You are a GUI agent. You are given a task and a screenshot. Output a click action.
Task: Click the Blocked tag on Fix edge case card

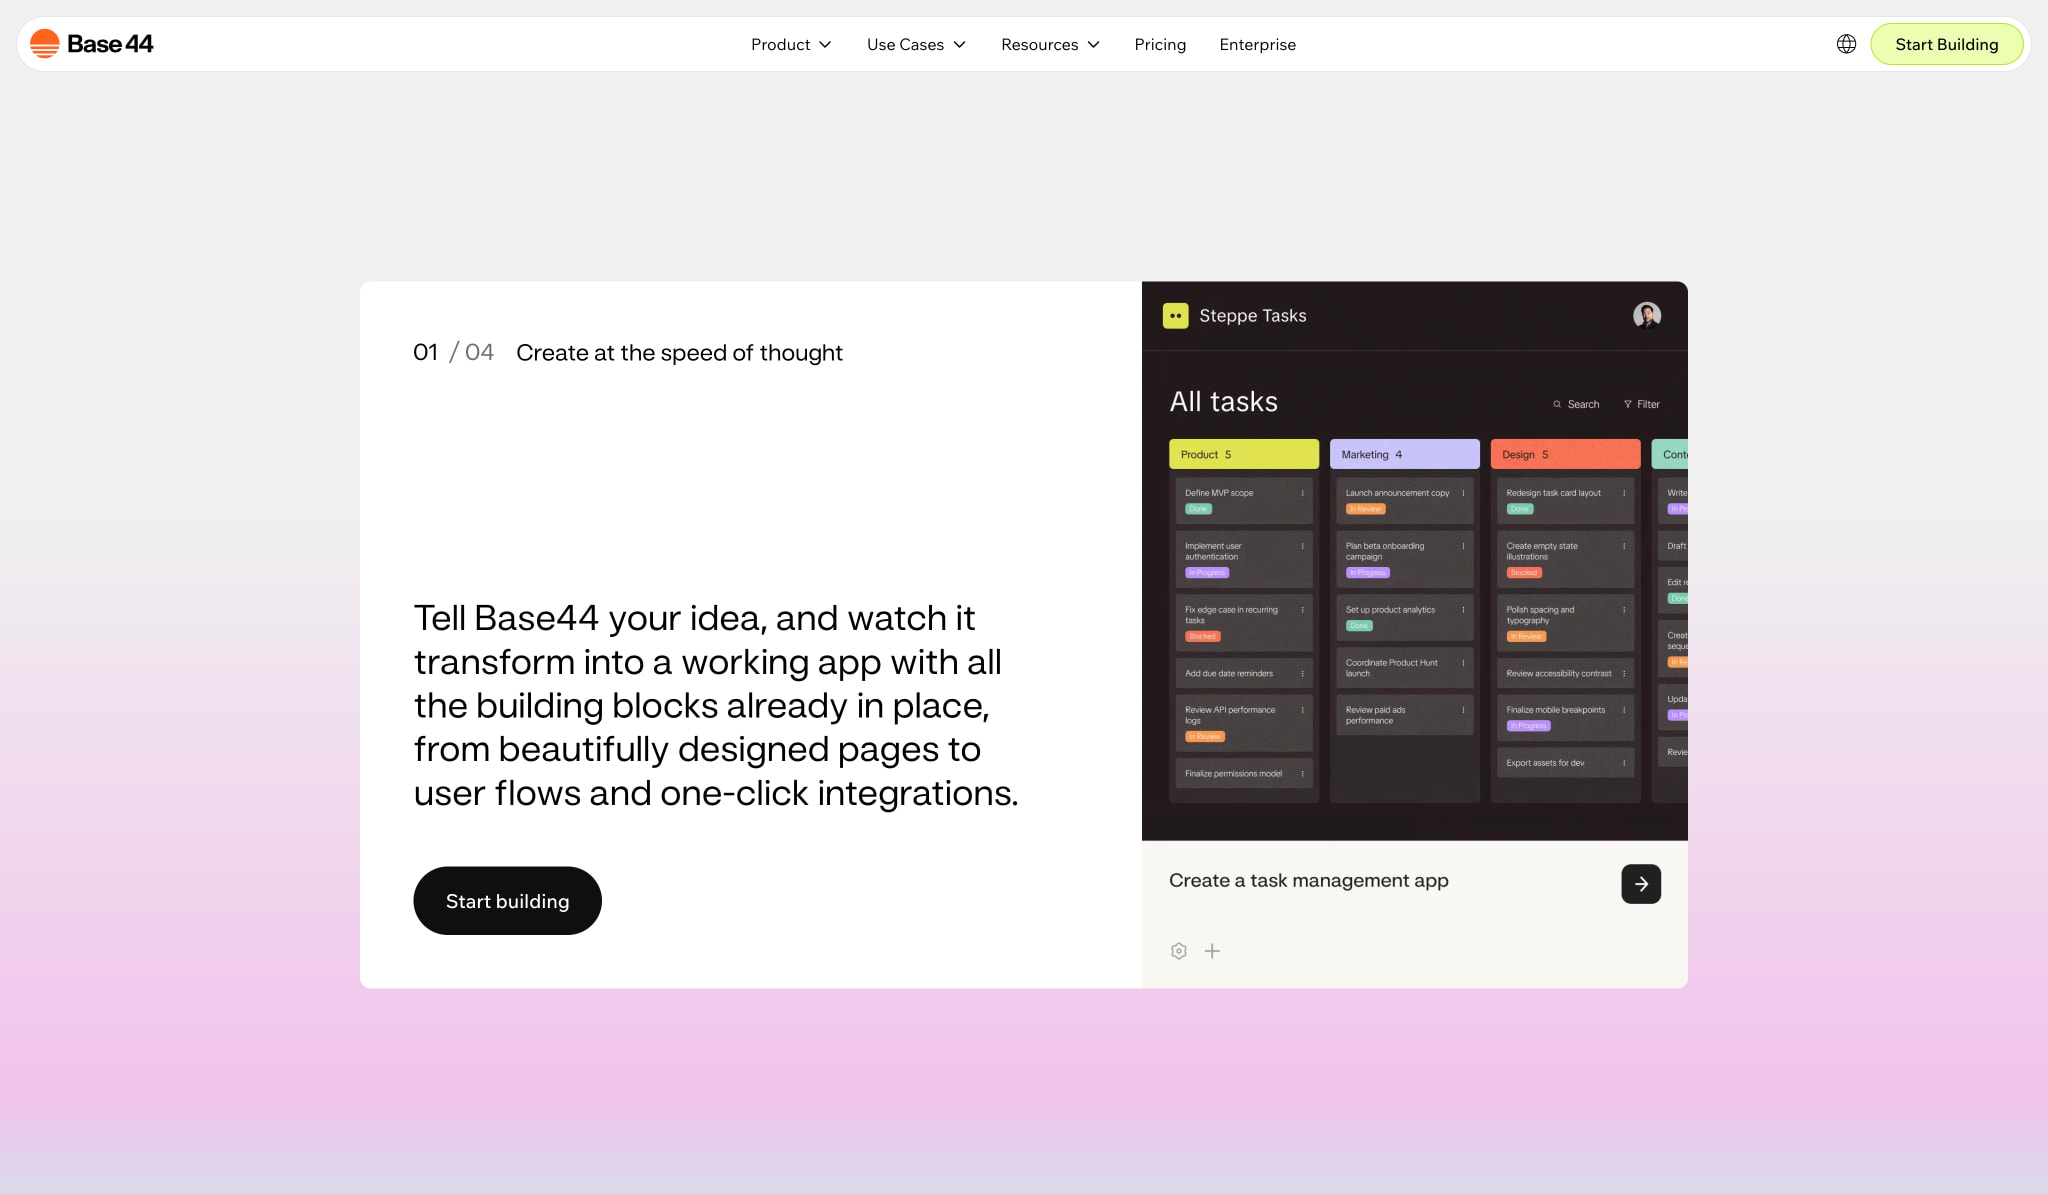tap(1203, 637)
